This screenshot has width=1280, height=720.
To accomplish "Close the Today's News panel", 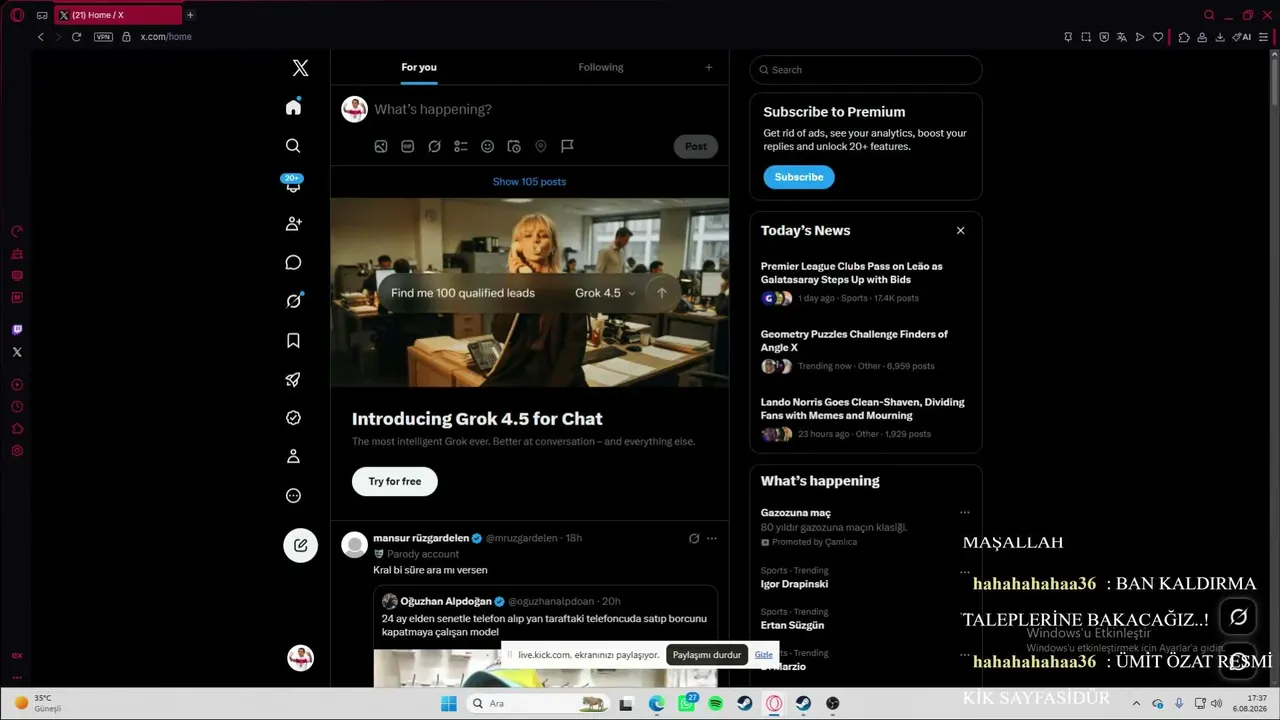I will [x=960, y=230].
